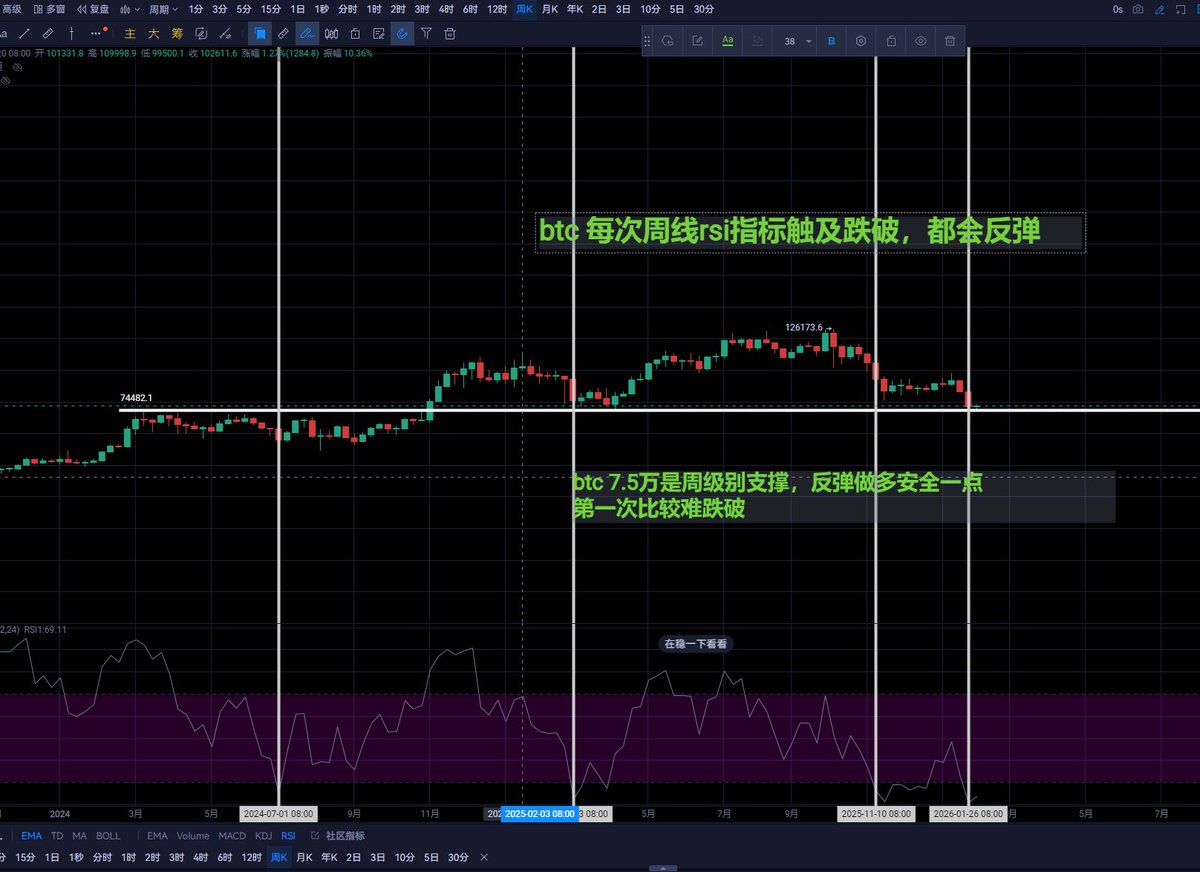Toggle magnet snap mode in drawing toolbar
Screen dimensions: 1200x872
(402, 33)
